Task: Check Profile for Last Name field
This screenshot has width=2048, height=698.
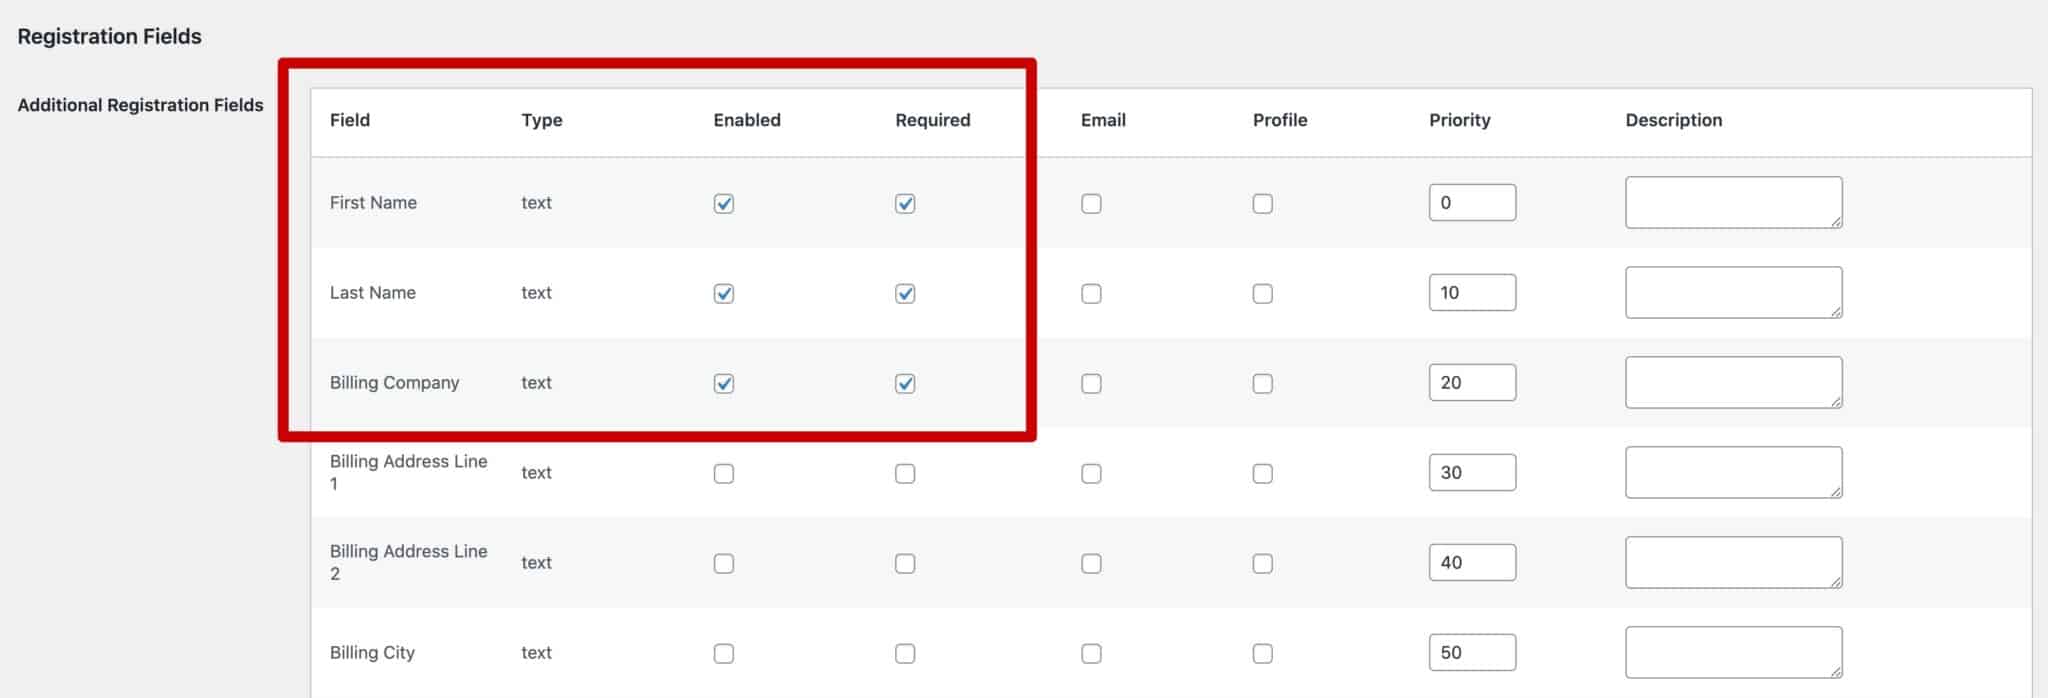Action: tap(1262, 293)
